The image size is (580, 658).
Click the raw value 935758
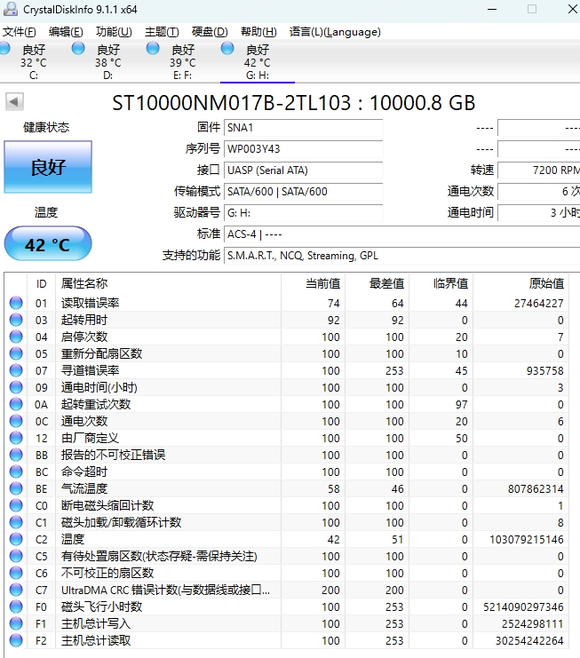point(545,371)
